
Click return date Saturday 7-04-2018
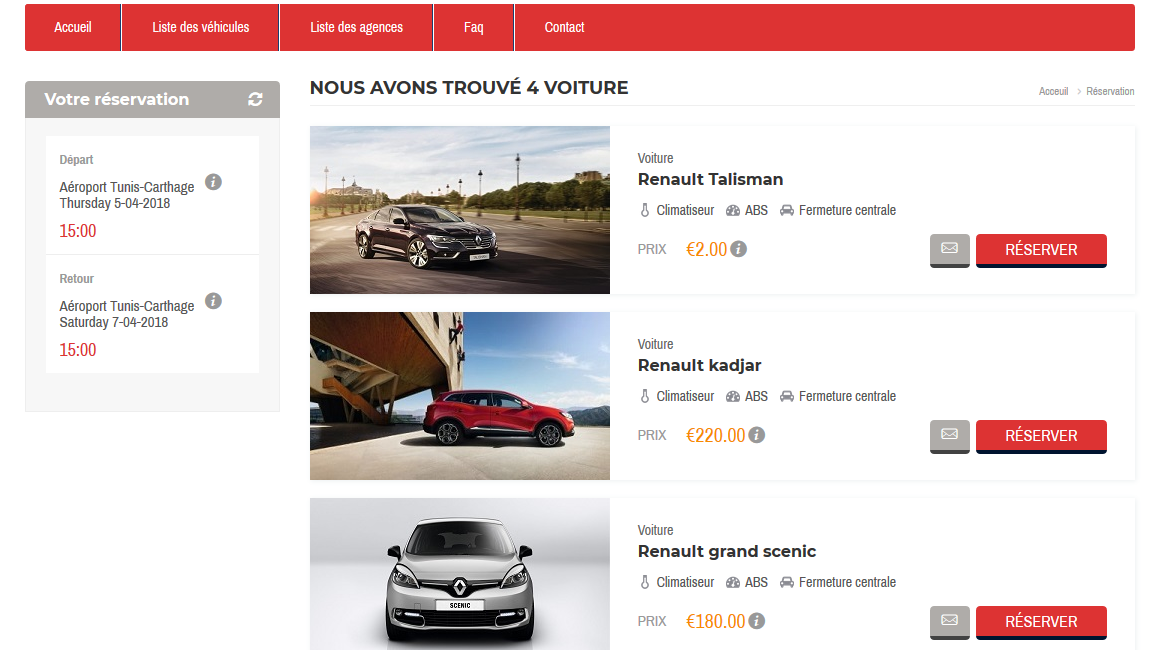pos(114,322)
